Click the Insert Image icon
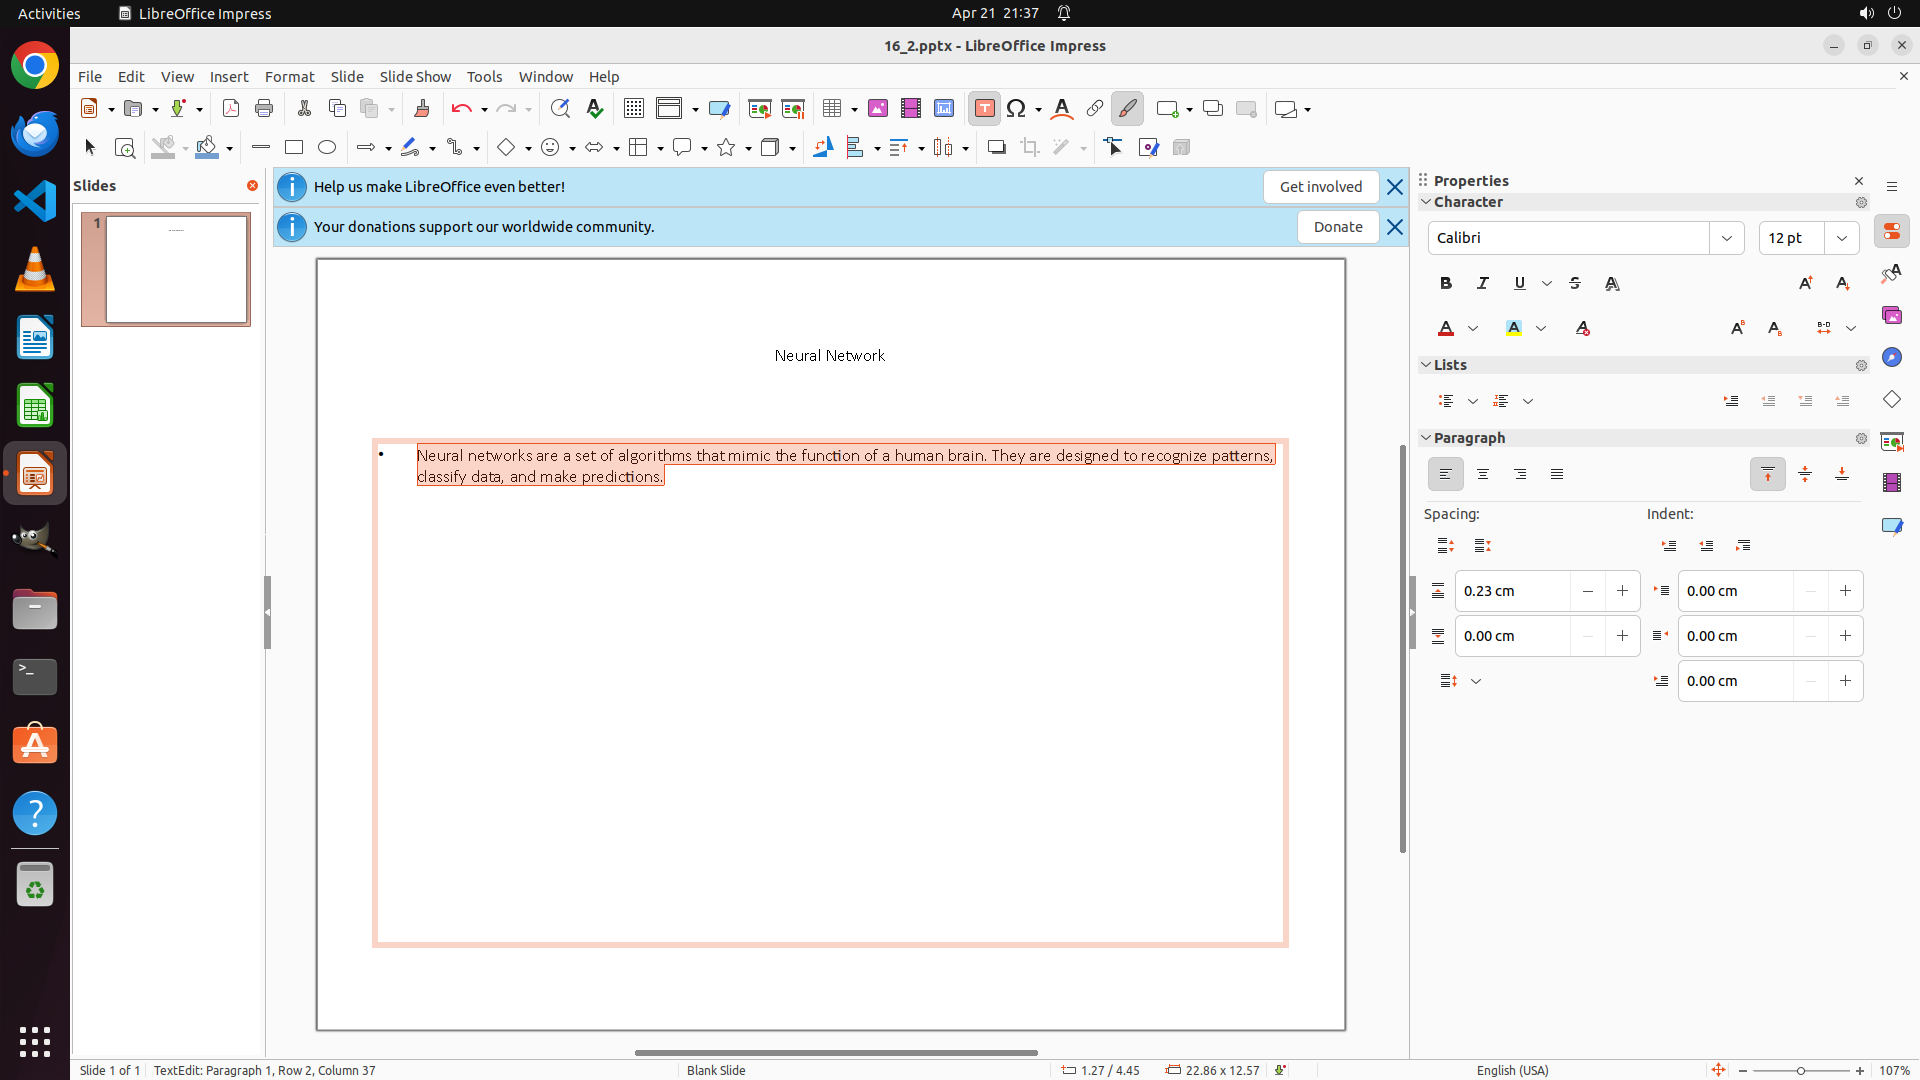Screen dimensions: 1920x1080 point(877,109)
